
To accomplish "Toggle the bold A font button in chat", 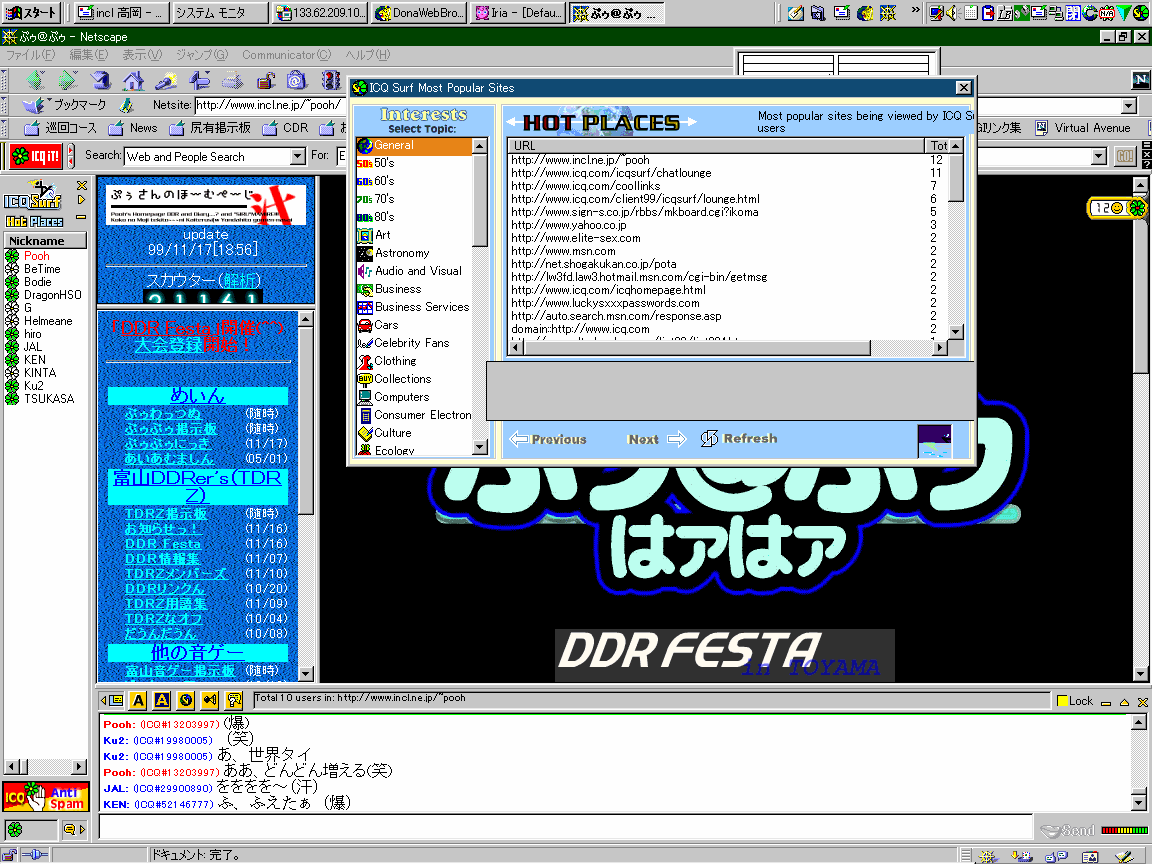I will (x=139, y=700).
